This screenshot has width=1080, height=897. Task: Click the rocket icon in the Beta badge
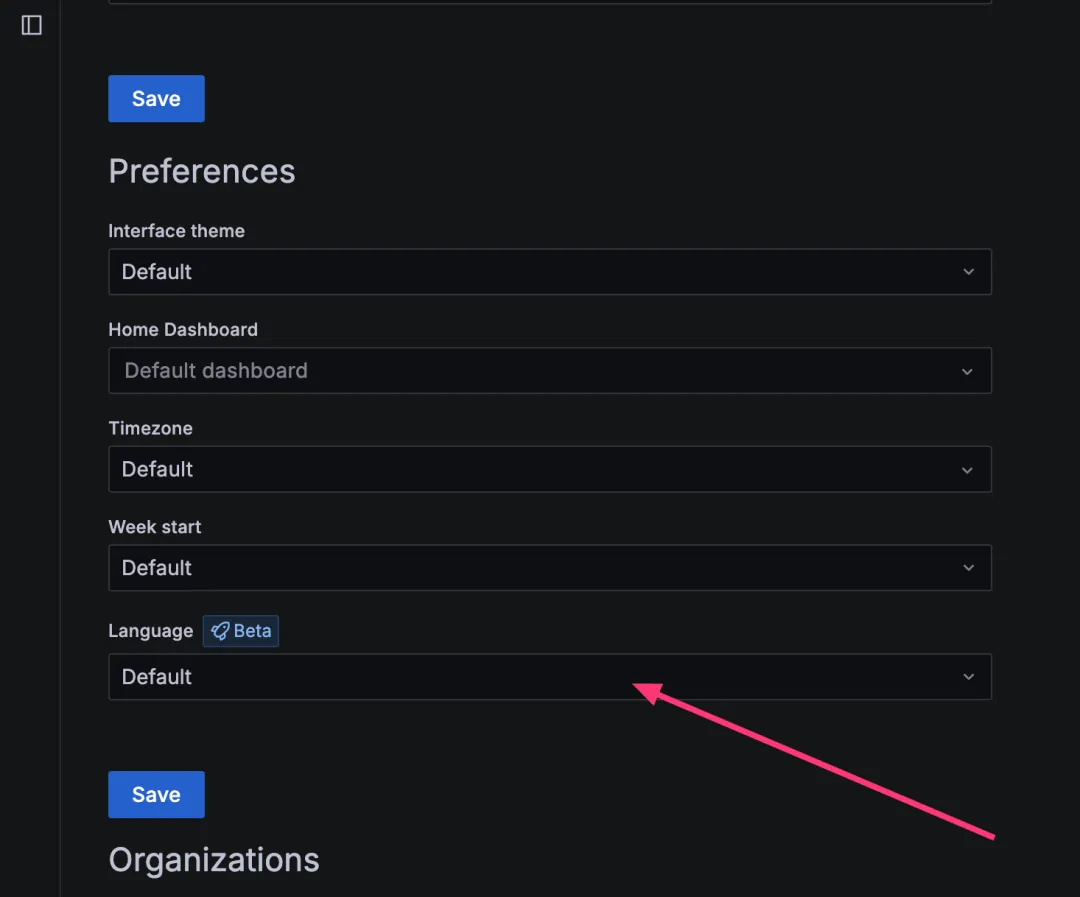point(220,631)
